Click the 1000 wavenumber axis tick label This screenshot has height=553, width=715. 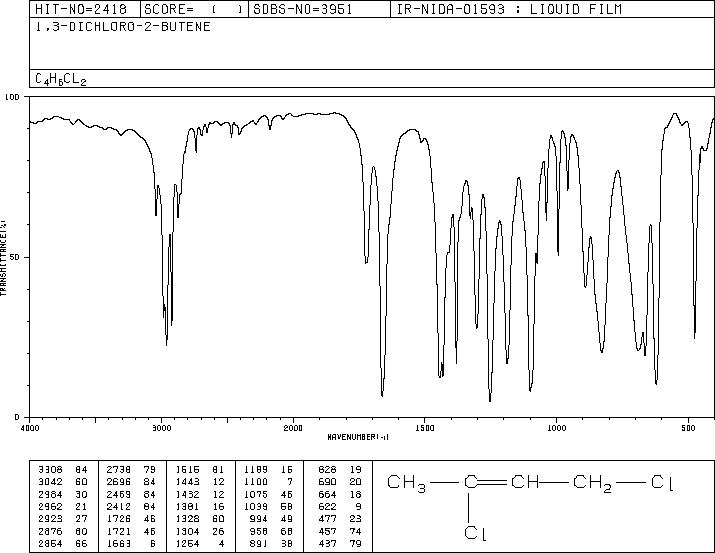coord(556,428)
